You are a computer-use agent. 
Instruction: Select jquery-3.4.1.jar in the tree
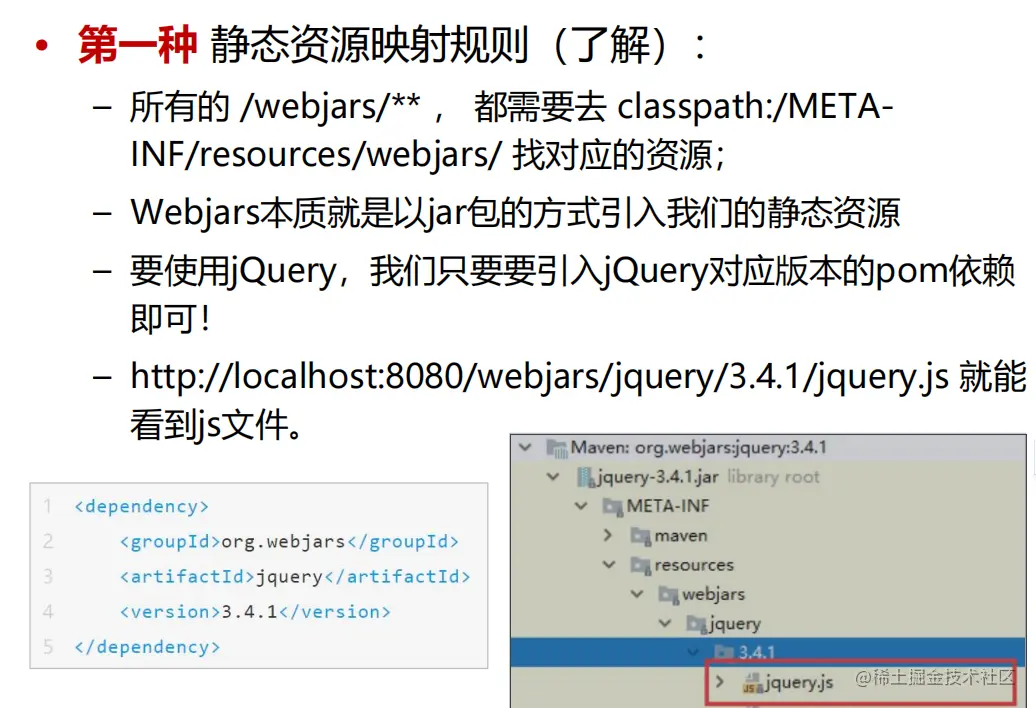(657, 477)
